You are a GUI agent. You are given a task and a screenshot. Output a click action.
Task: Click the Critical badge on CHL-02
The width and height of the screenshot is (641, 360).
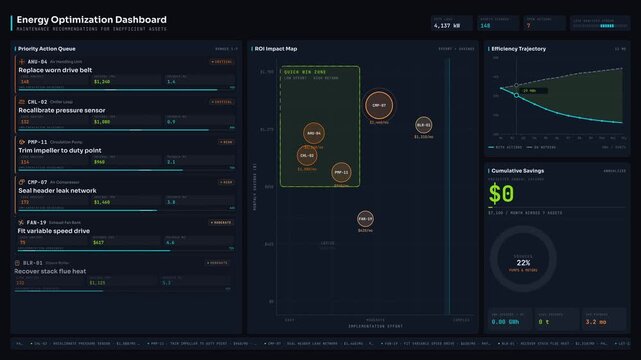pyautogui.click(x=222, y=102)
